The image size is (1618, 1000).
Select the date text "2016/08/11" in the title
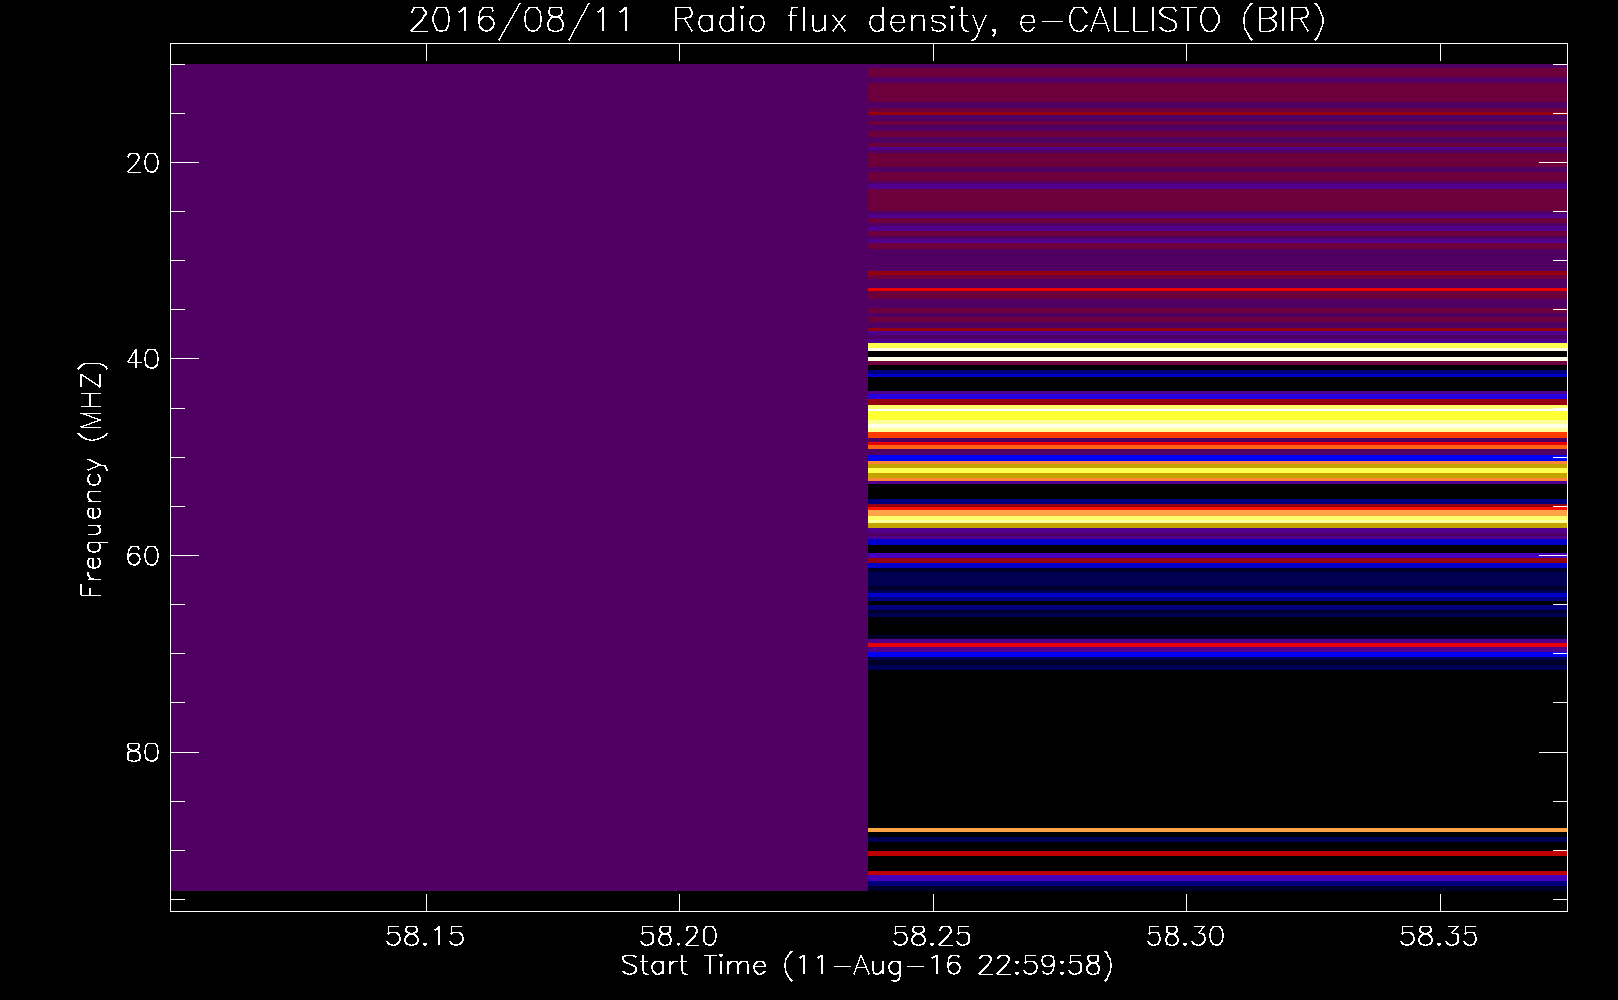520,20
